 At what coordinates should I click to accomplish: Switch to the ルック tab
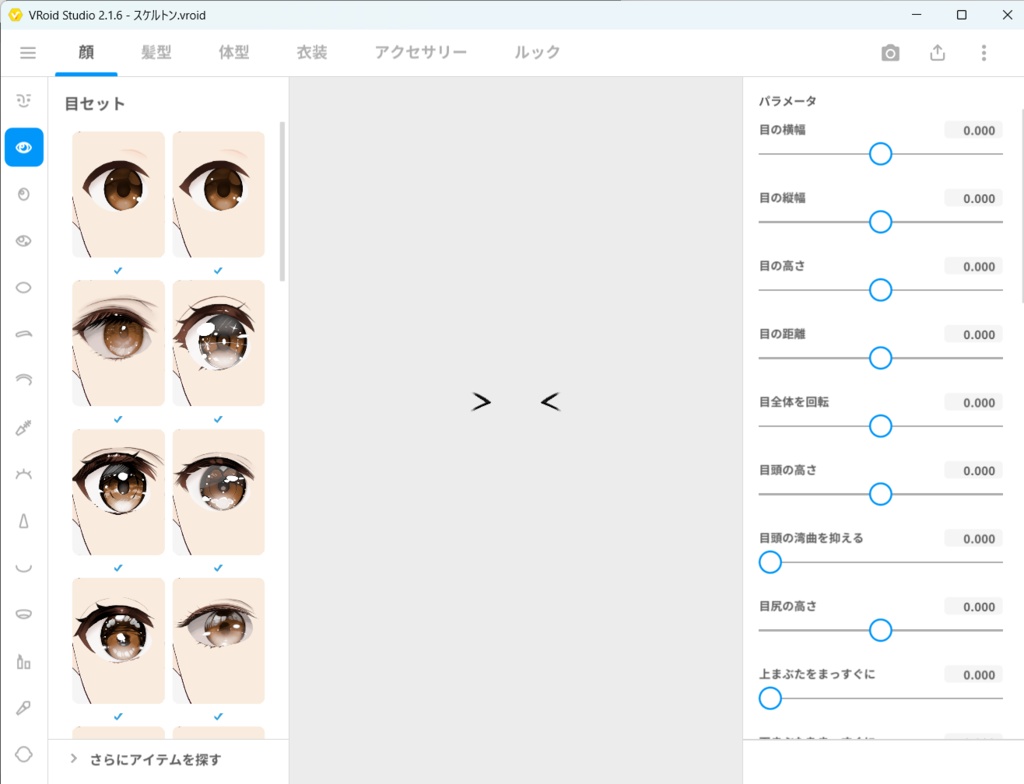coord(537,52)
